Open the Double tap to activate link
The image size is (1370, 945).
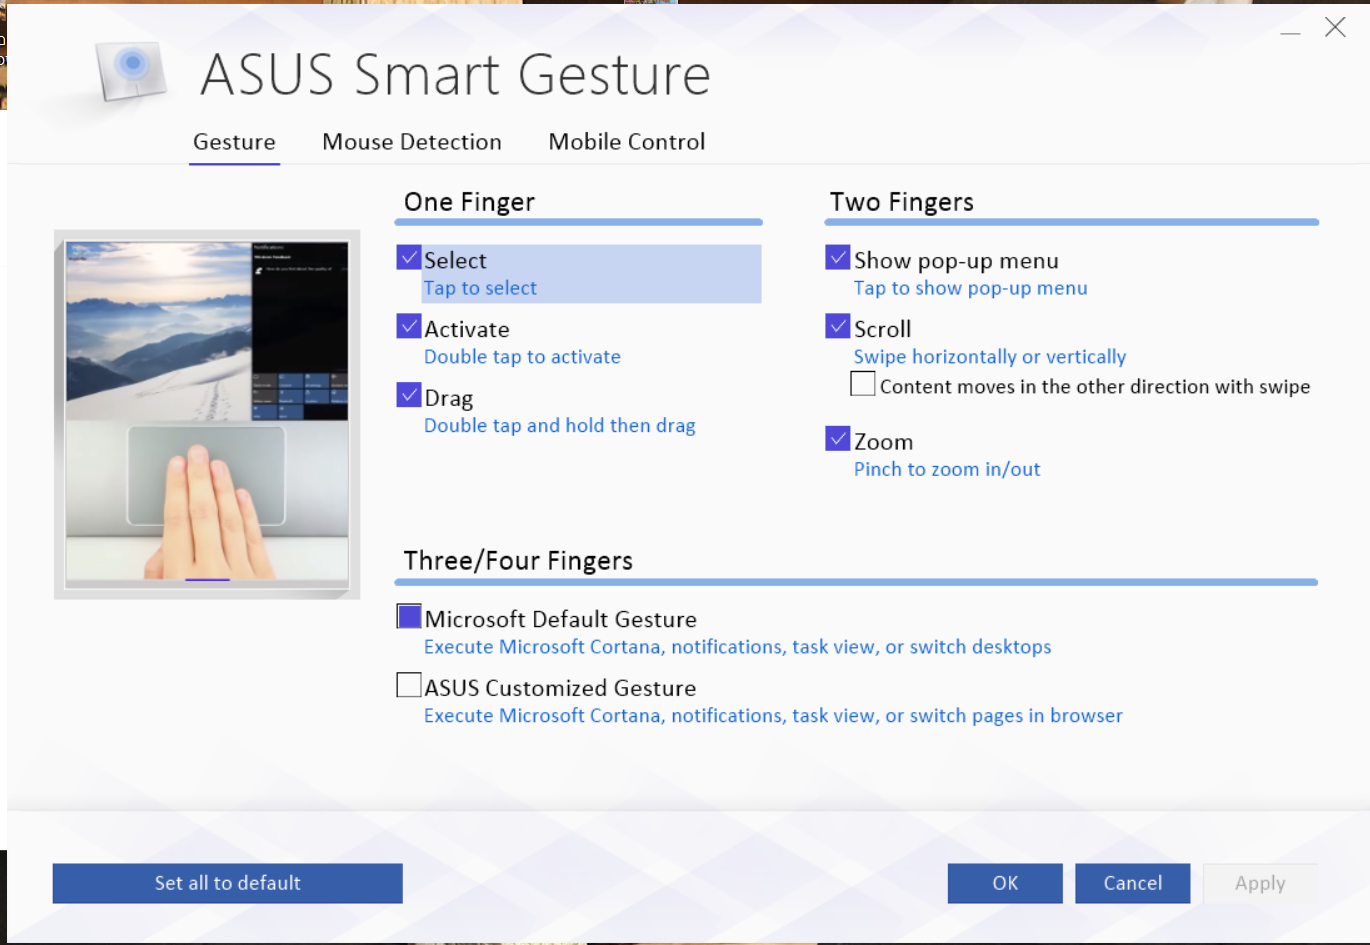point(522,357)
